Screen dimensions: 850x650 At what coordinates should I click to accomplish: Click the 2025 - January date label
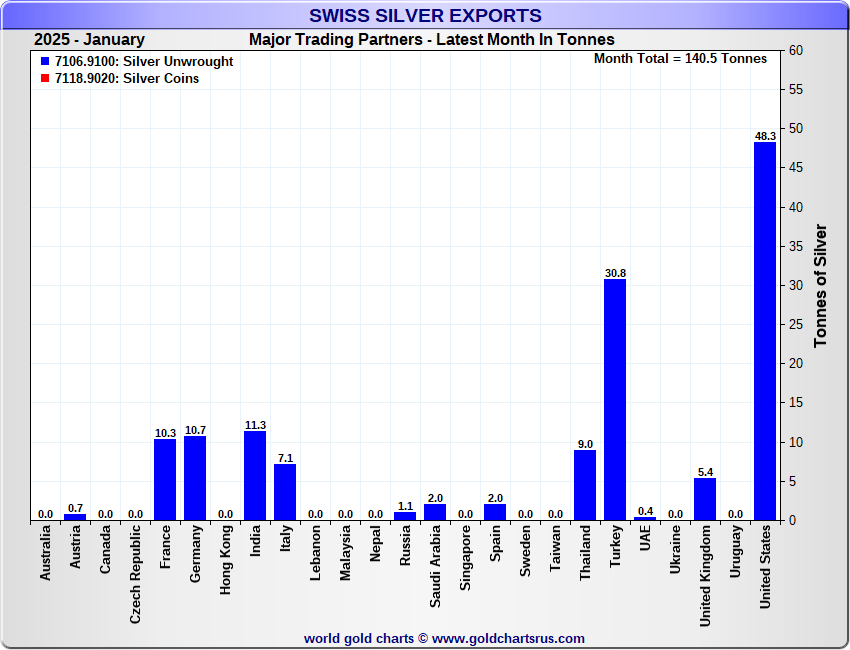click(x=89, y=40)
